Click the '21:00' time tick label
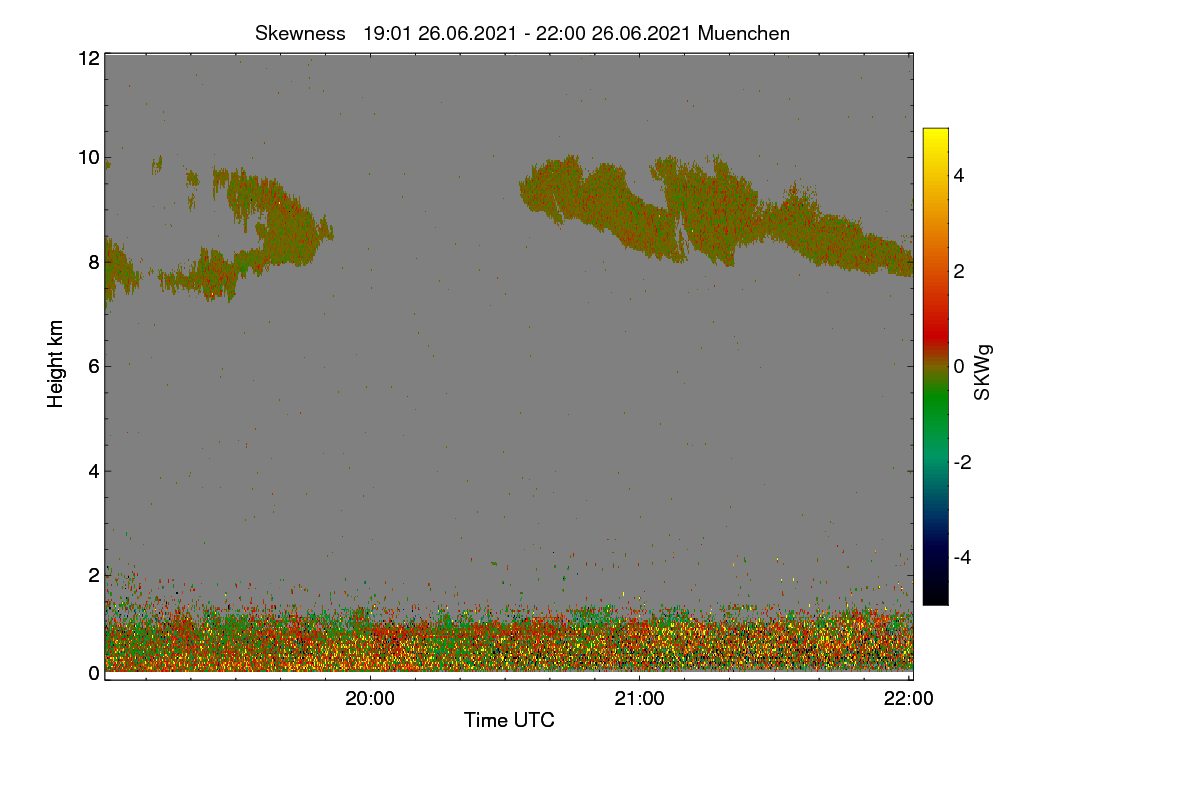1200x800 pixels. click(639, 699)
